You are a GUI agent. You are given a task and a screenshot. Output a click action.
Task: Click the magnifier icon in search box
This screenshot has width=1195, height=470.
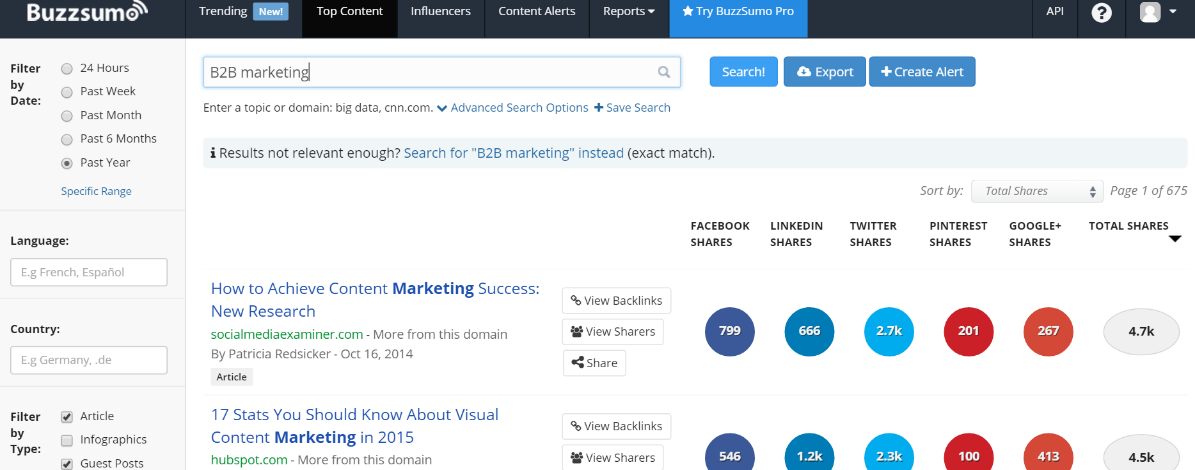[664, 72]
